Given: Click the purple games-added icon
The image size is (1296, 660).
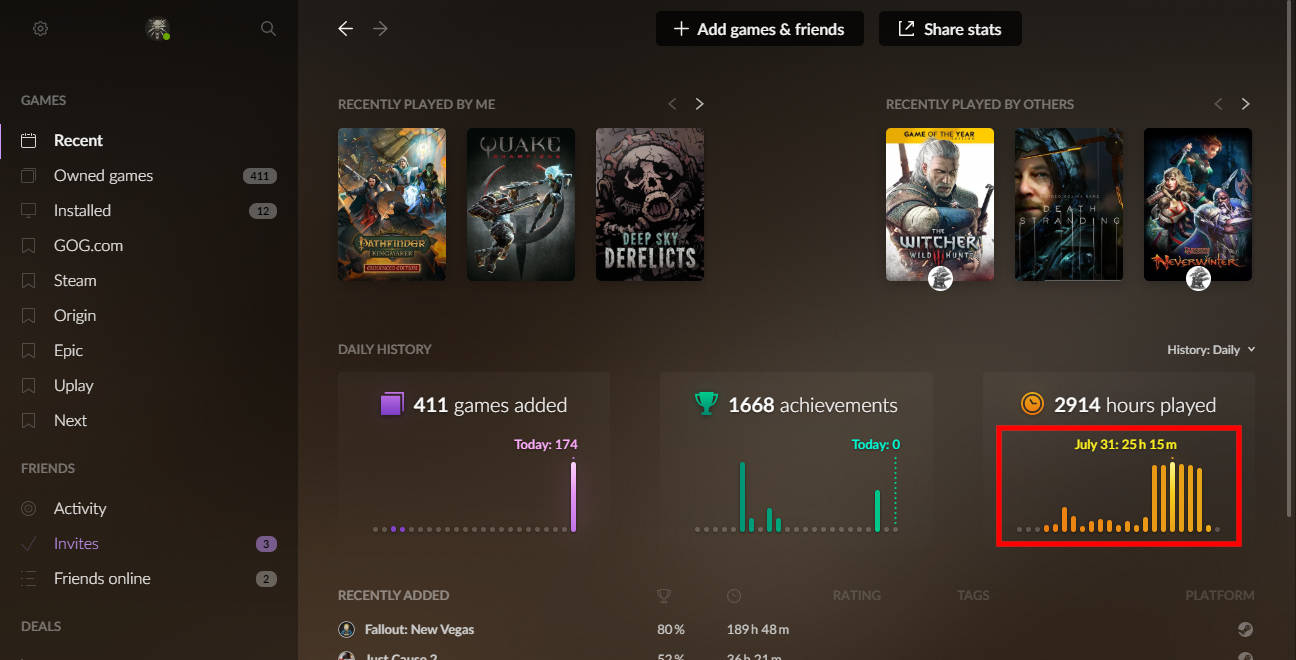Looking at the screenshot, I should 392,405.
